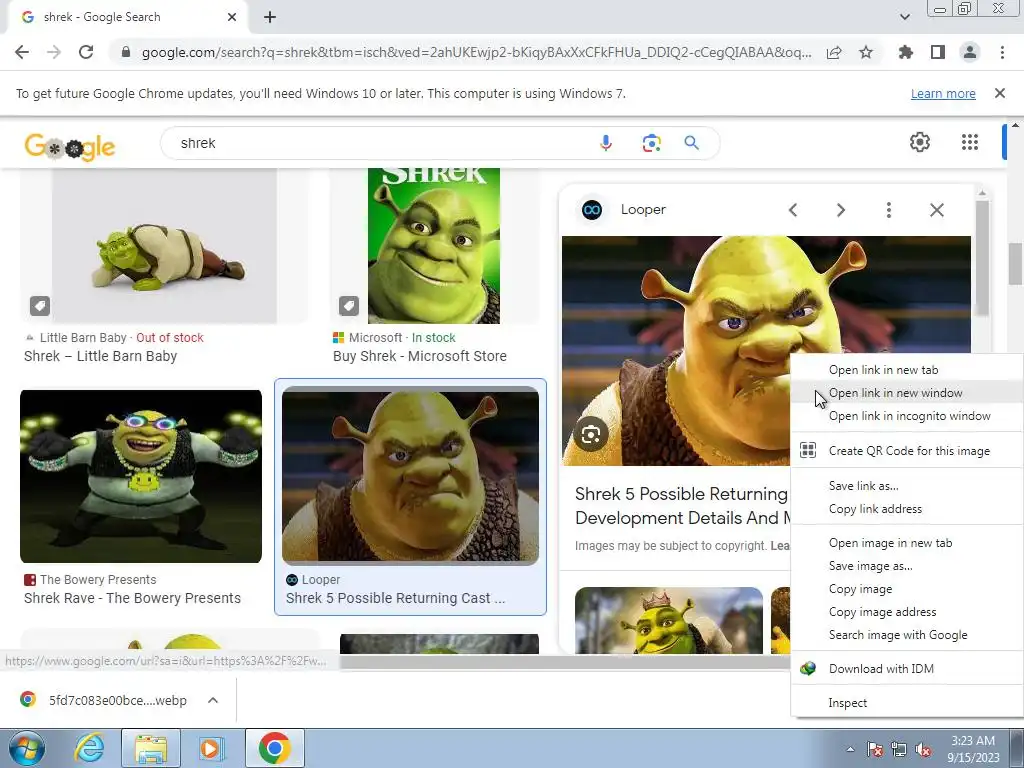The image size is (1024, 768).
Task: Click the Looper source name in preview header
Action: 643,210
